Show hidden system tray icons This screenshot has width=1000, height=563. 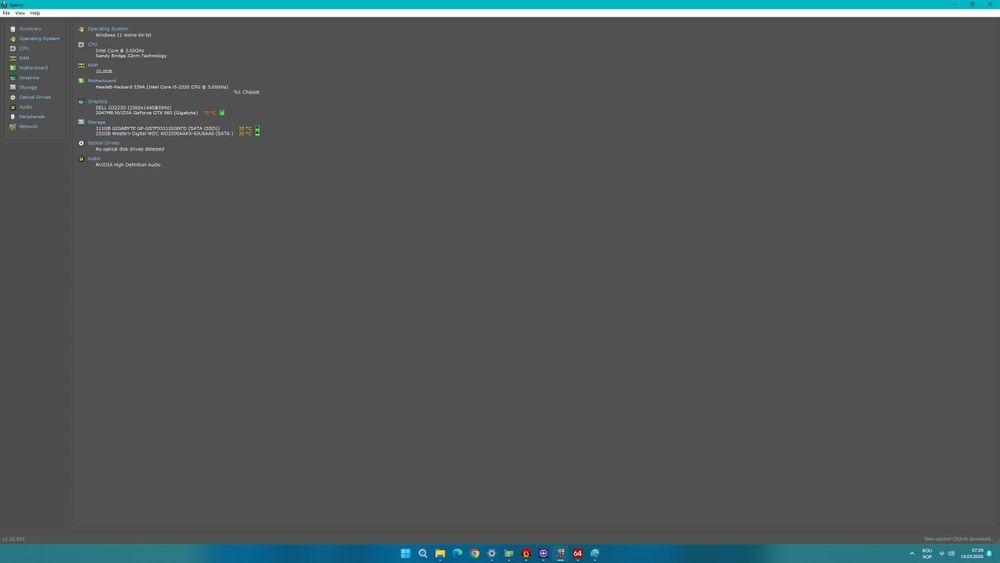point(912,553)
